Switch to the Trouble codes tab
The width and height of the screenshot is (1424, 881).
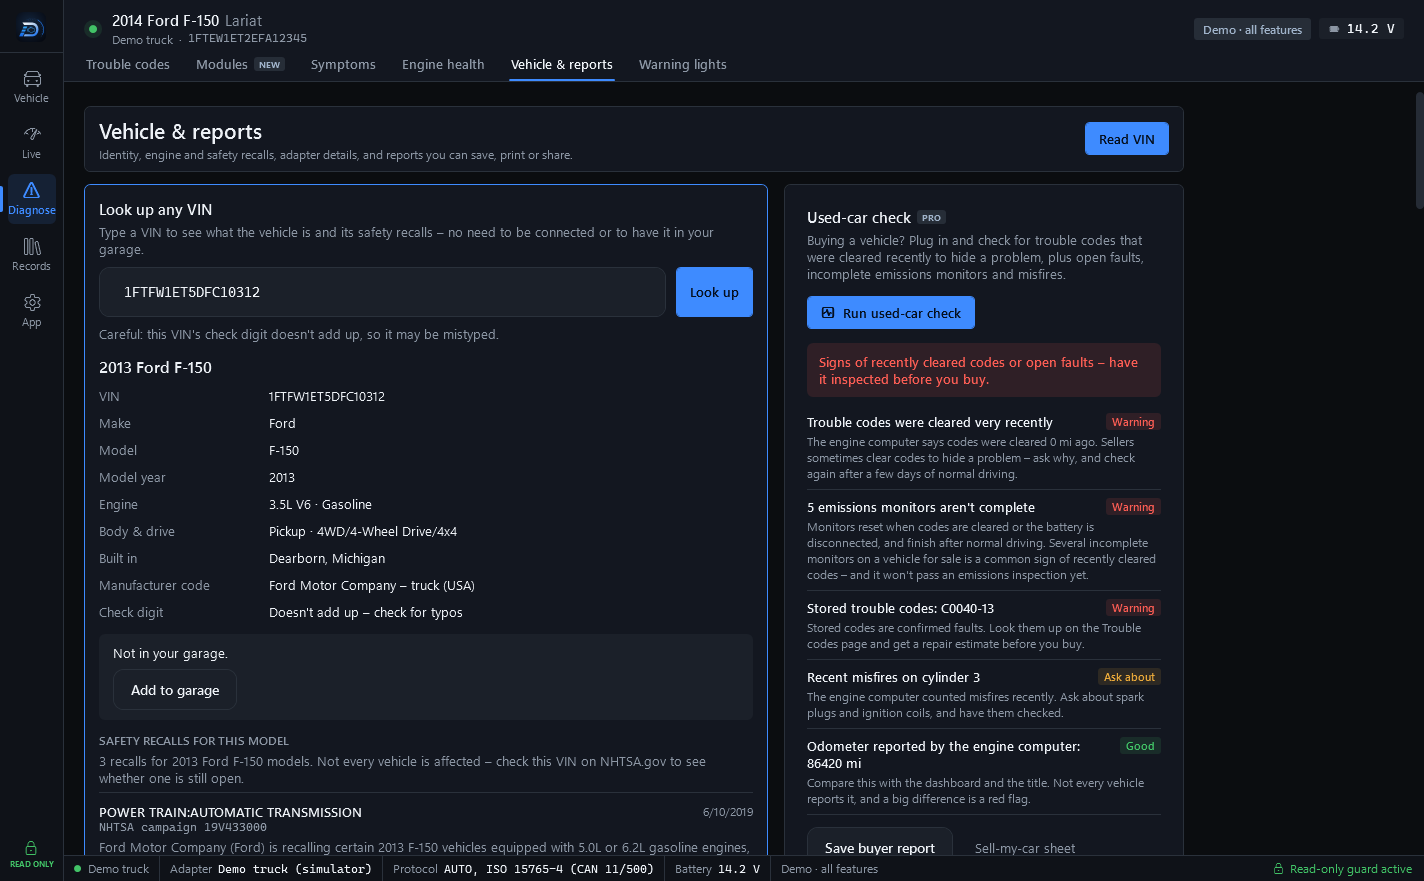point(128,64)
